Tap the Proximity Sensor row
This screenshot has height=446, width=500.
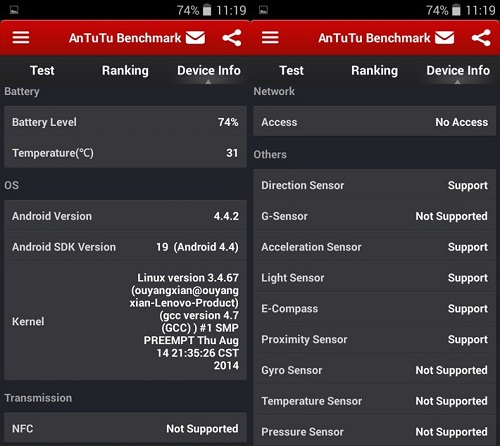click(375, 339)
